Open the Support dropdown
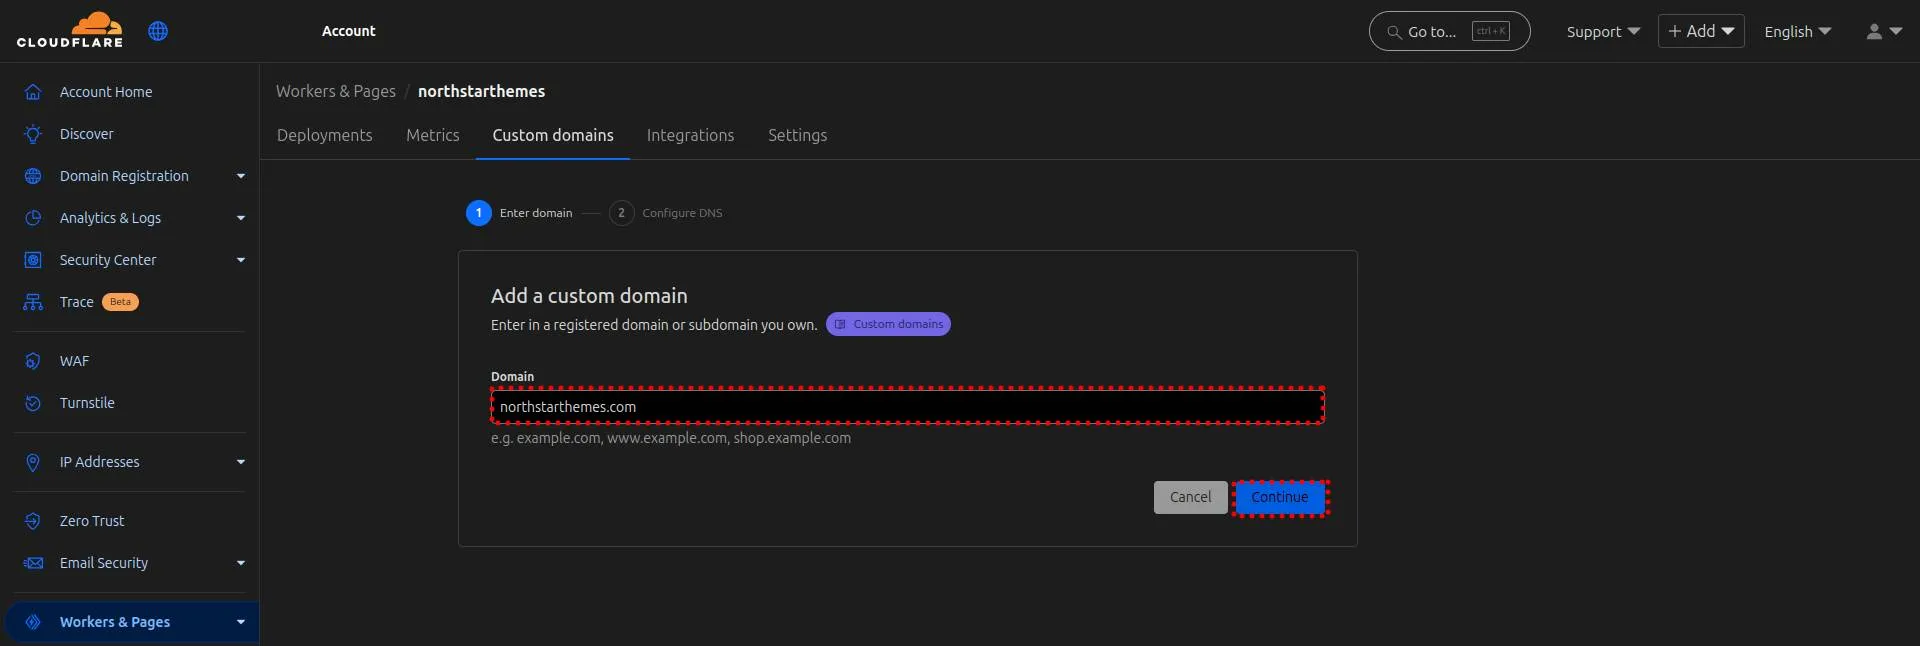The height and width of the screenshot is (646, 1920). pyautogui.click(x=1603, y=31)
